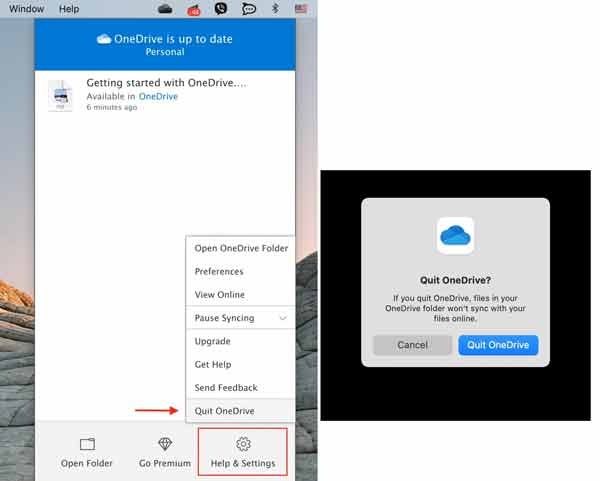Click the '6 minutes ago' timestamp
Screen dimensions: 600x481
(112, 108)
